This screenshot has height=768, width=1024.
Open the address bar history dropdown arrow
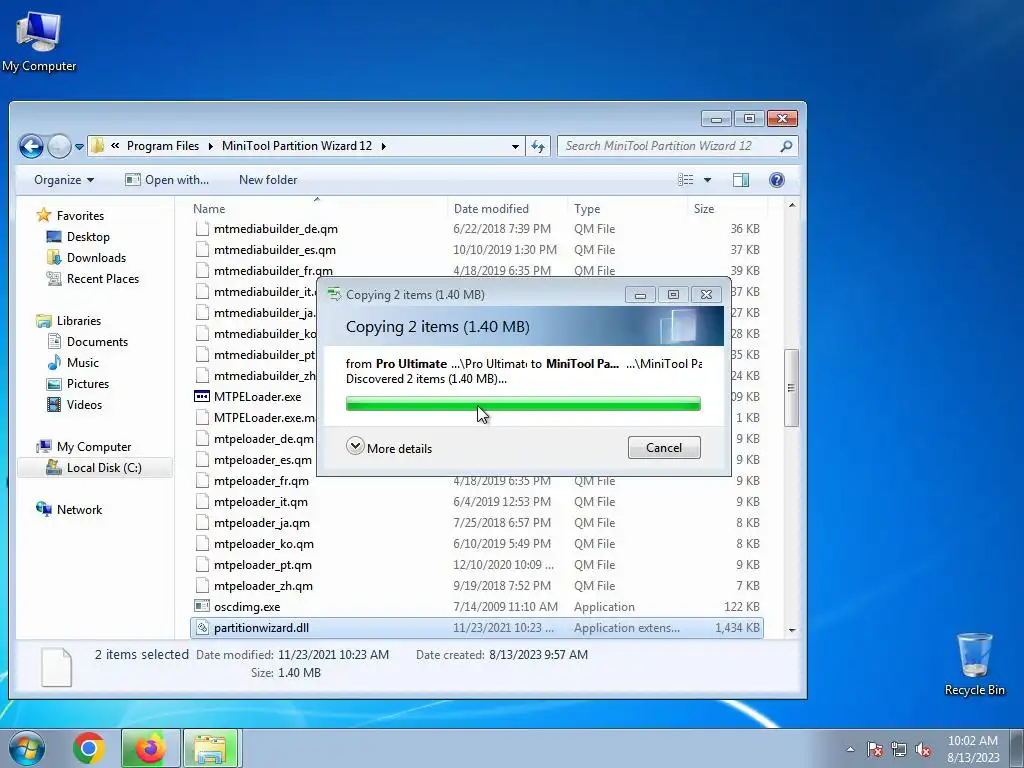(515, 146)
